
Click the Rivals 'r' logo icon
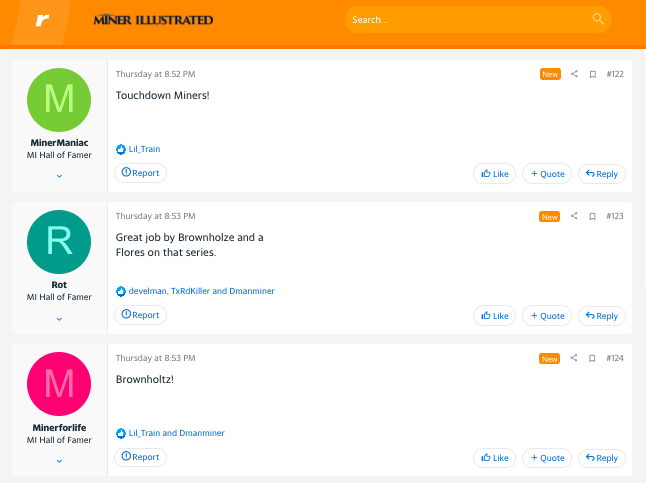pos(42,20)
